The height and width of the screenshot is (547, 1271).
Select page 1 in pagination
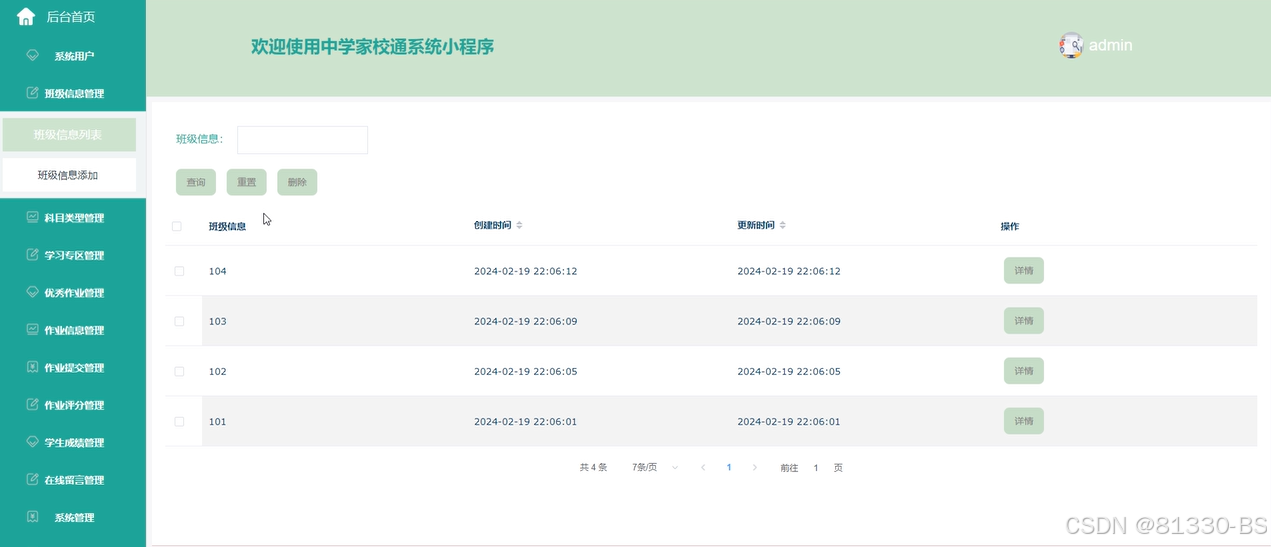tap(729, 468)
